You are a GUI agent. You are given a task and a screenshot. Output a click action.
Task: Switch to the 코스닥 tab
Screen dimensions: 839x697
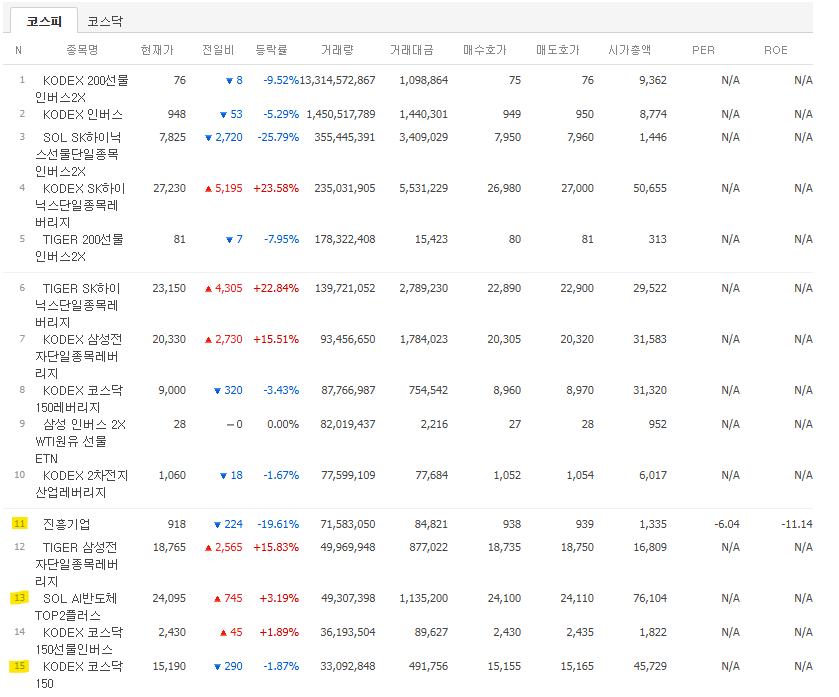pyautogui.click(x=105, y=21)
